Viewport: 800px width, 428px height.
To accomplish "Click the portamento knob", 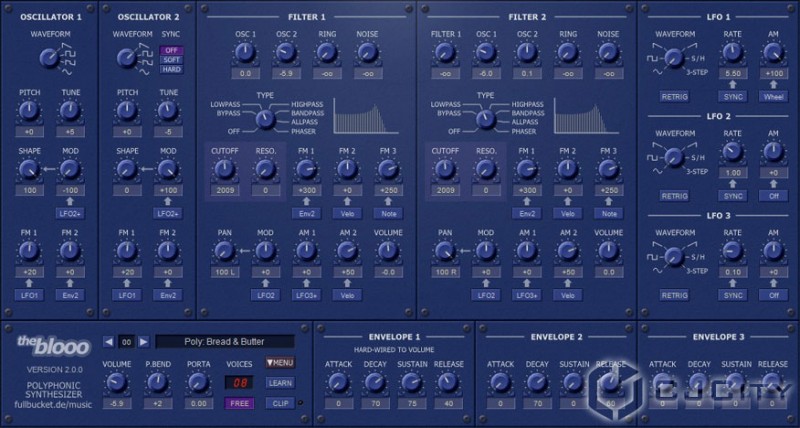I will 198,382.
